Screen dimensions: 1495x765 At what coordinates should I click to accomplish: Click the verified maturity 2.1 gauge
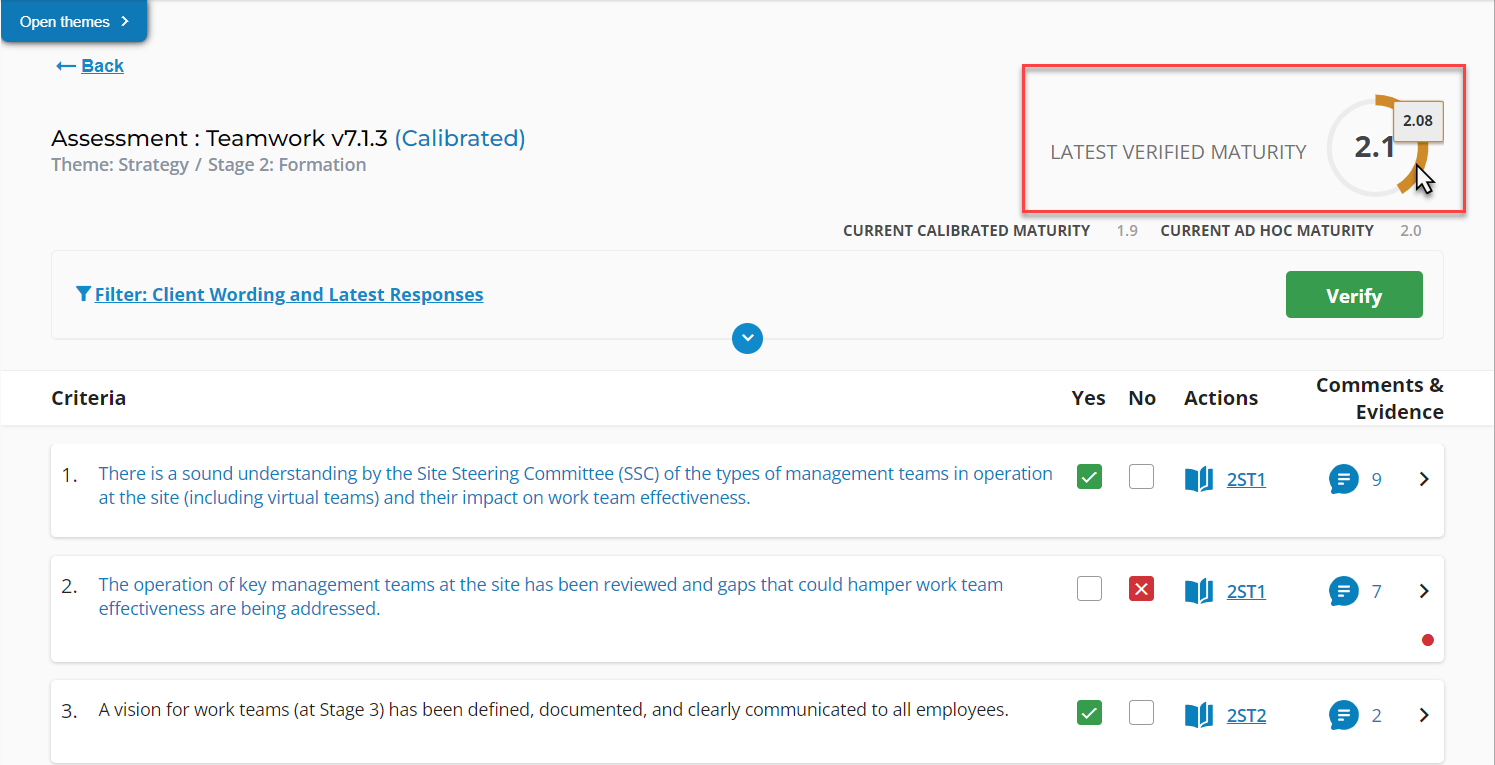[x=1374, y=148]
